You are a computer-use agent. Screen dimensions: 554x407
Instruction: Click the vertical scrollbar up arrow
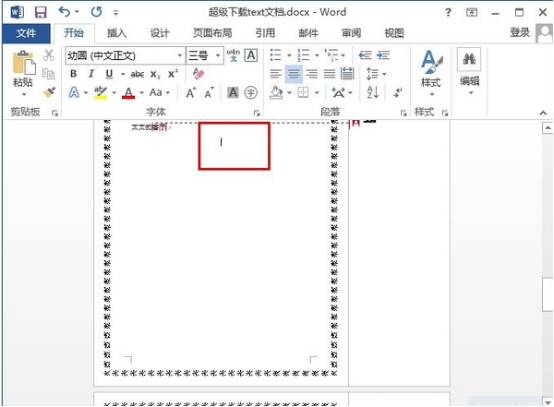(548, 128)
